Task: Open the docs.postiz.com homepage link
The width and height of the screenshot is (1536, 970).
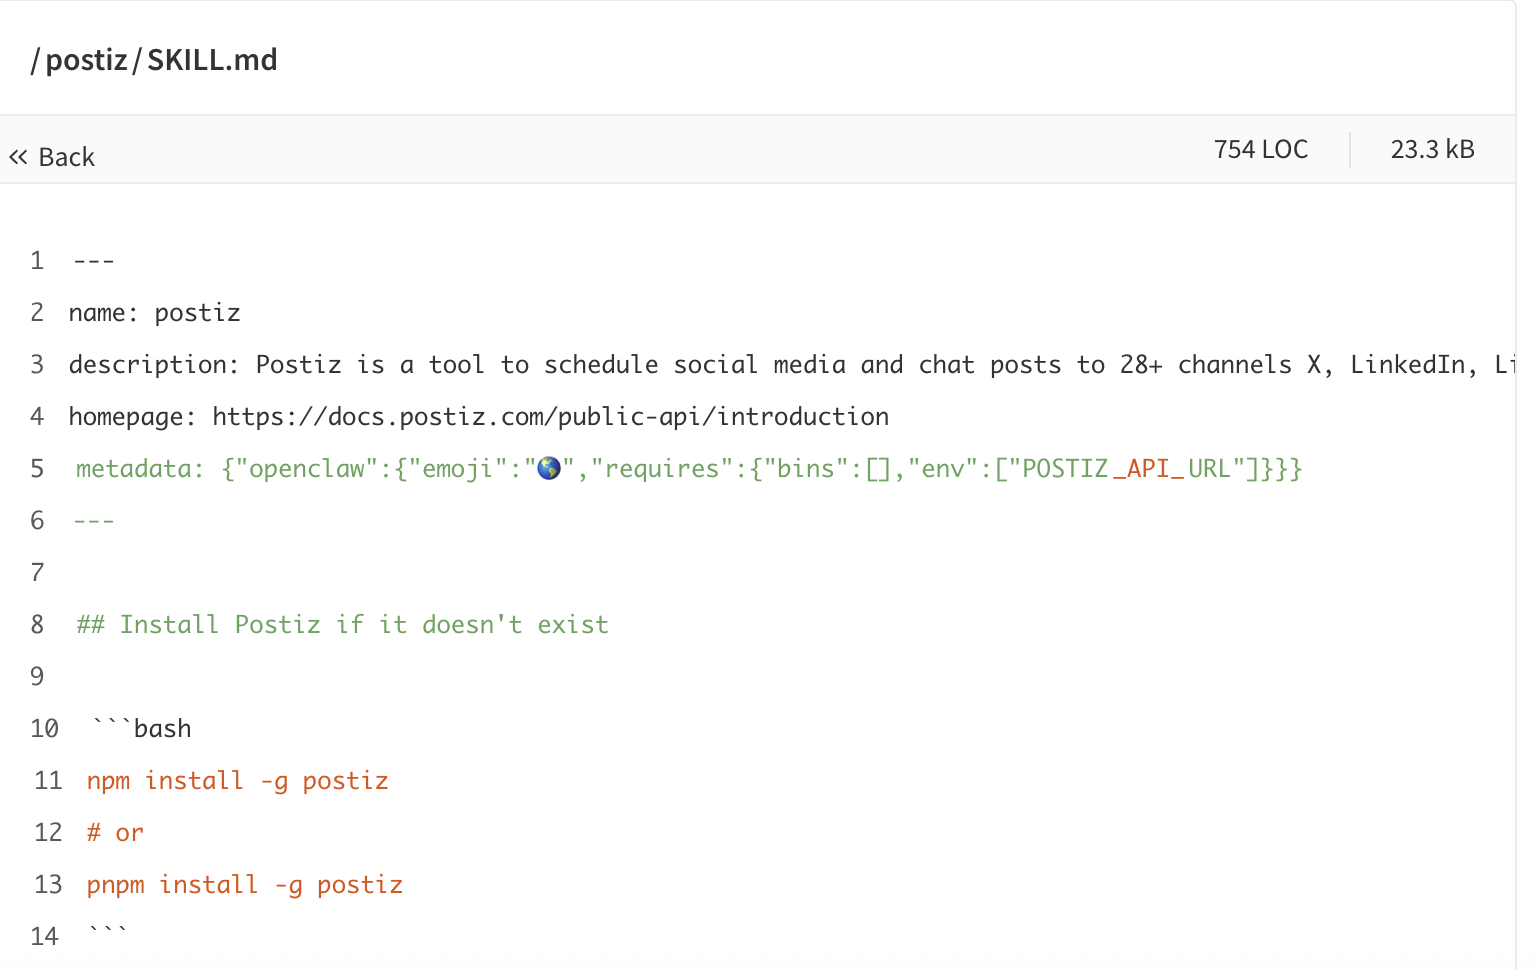Action: pos(550,416)
